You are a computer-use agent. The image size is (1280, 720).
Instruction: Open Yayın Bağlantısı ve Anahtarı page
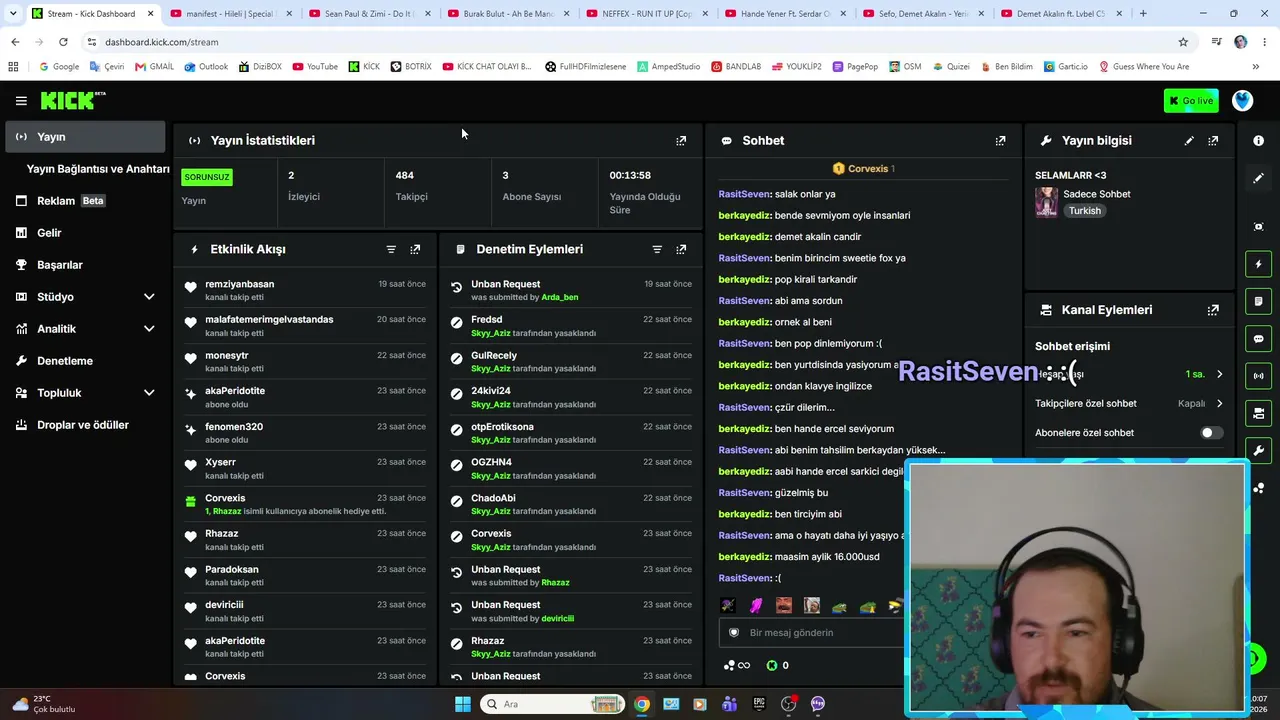[98, 169]
